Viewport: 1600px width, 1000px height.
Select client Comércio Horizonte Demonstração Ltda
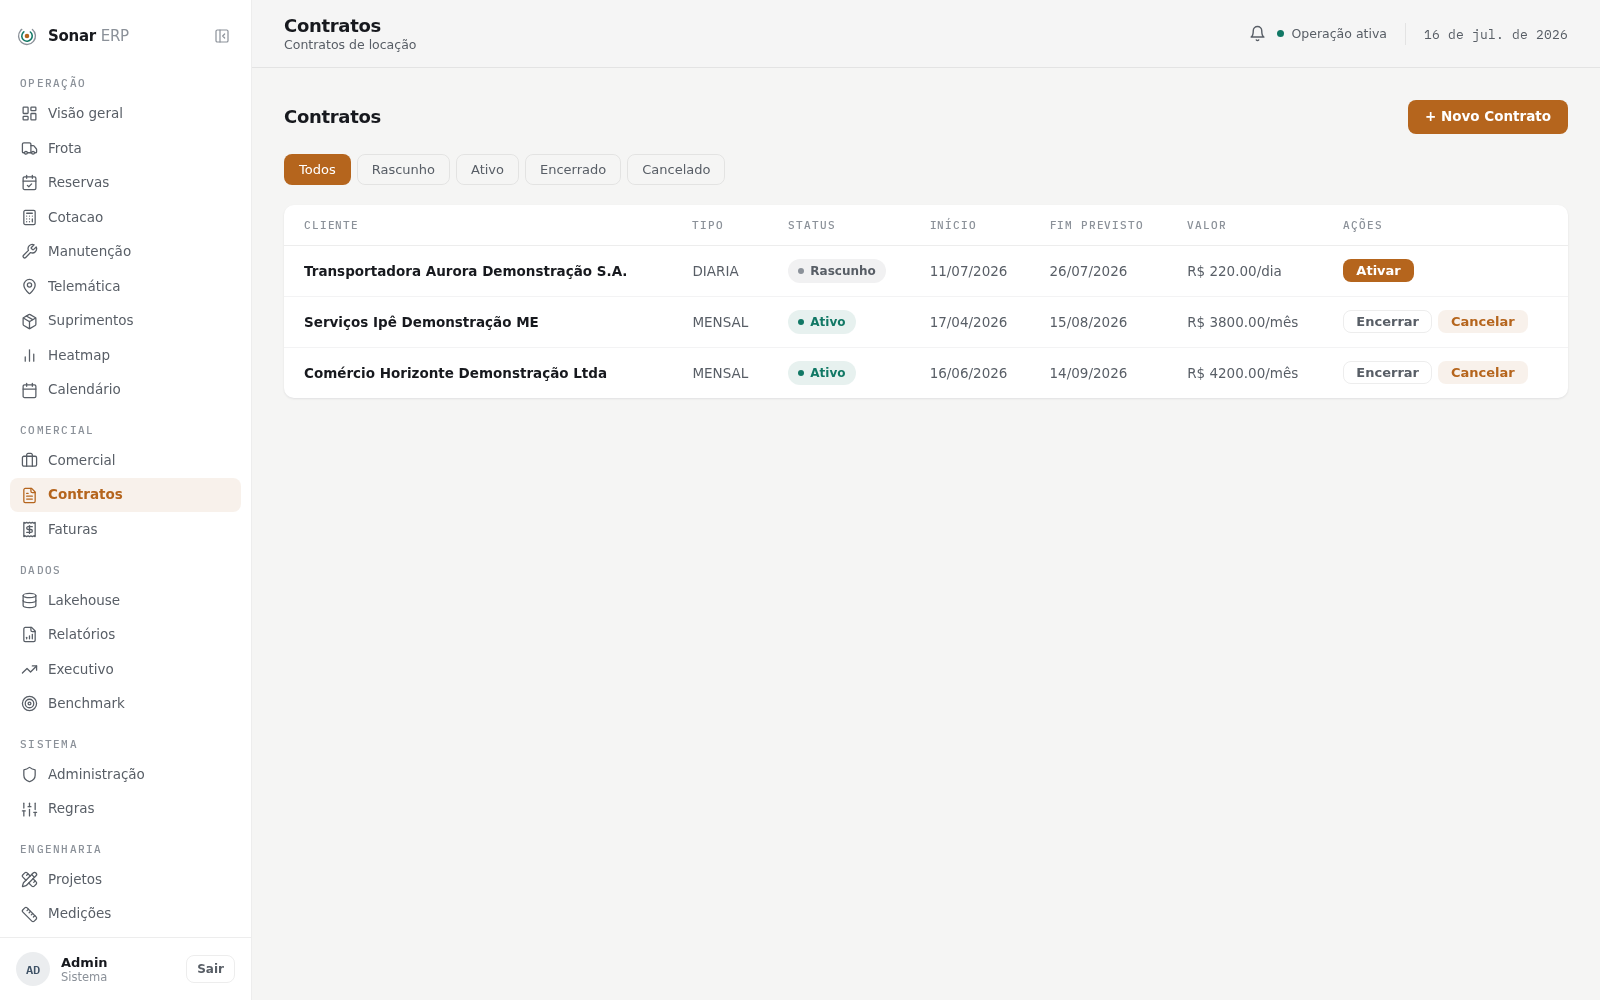455,373
